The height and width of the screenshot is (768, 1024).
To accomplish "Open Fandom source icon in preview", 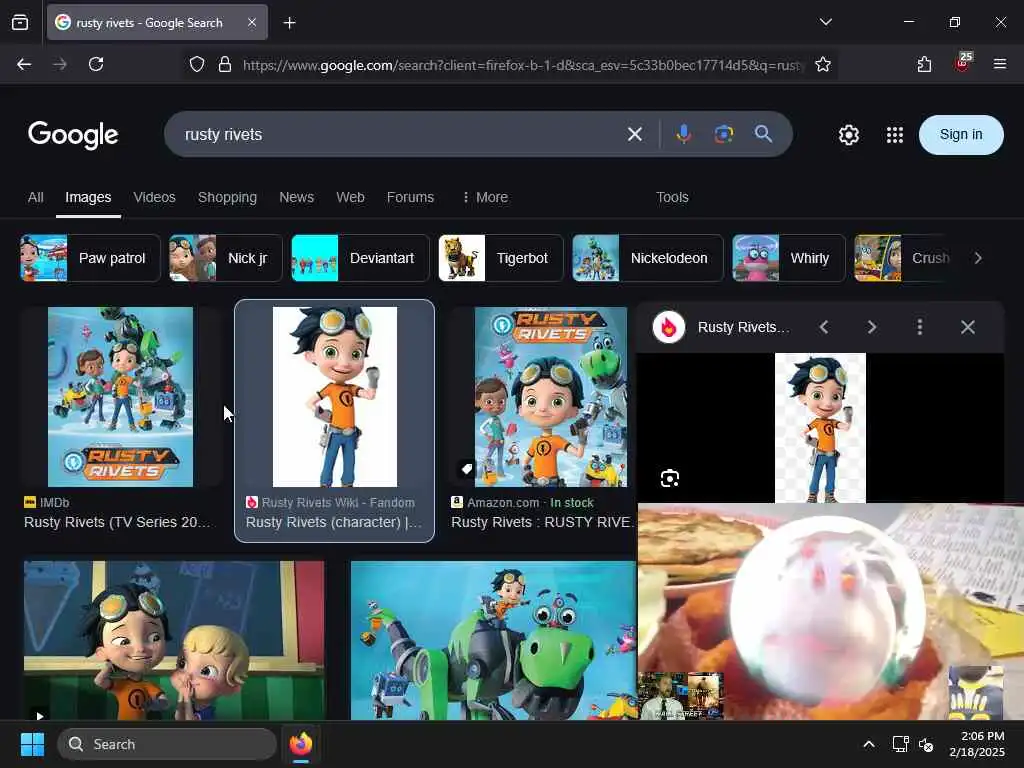I will (x=669, y=327).
